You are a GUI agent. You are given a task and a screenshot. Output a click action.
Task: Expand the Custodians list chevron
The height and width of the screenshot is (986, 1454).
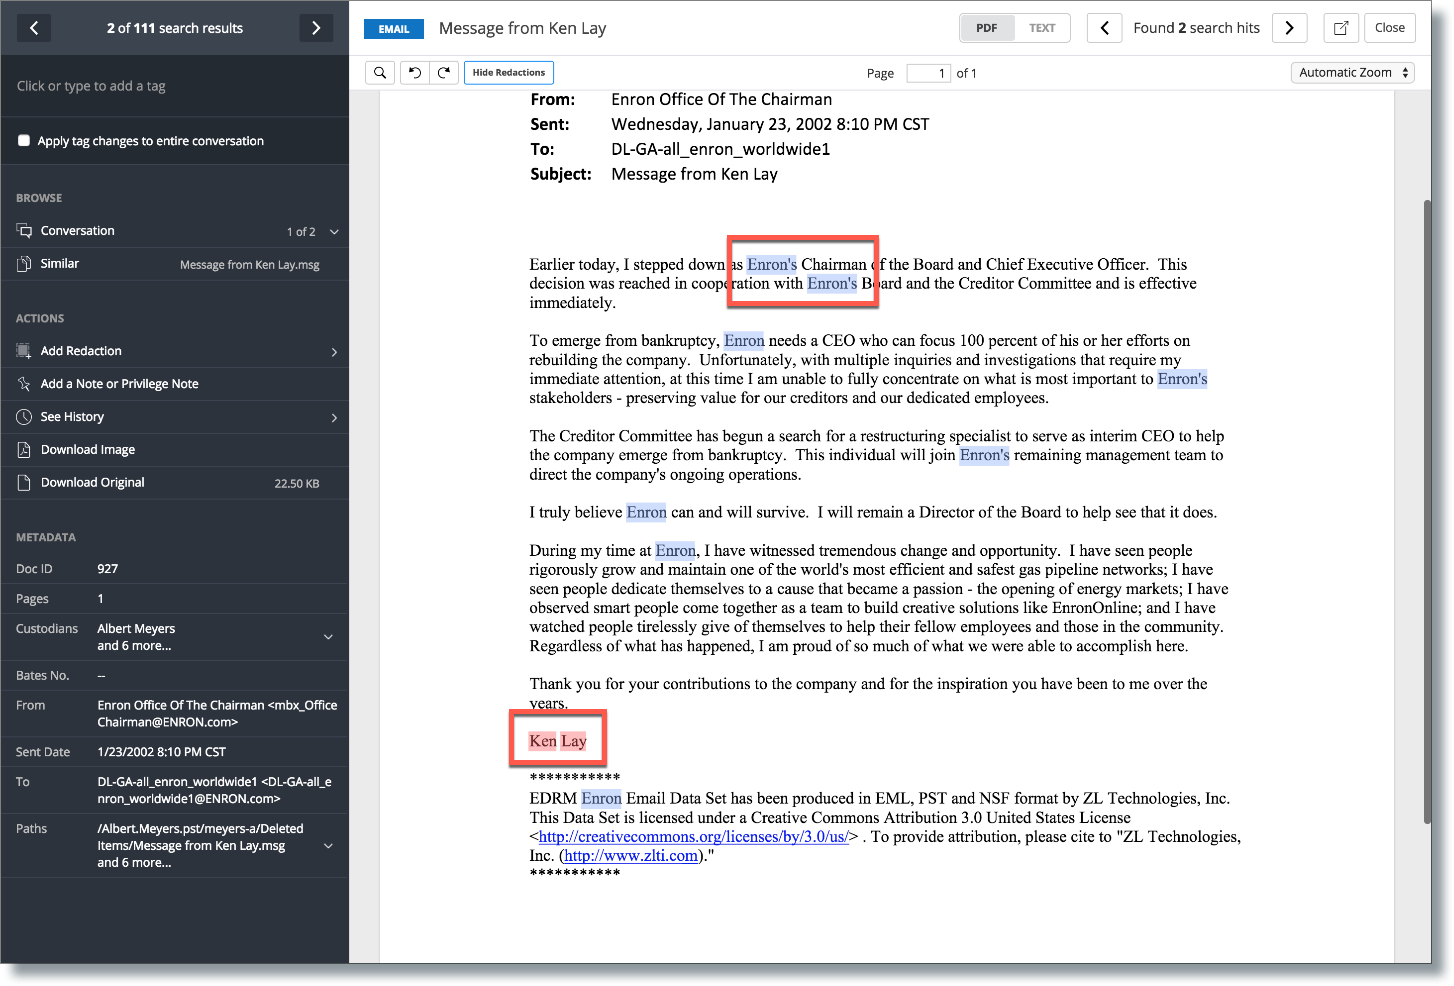tap(328, 637)
